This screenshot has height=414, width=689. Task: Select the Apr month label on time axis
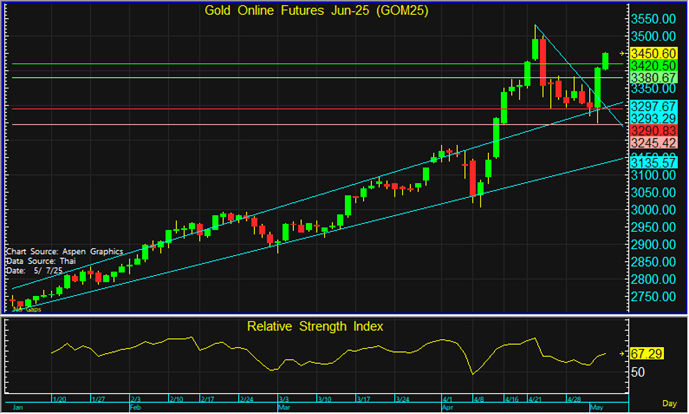coord(444,408)
